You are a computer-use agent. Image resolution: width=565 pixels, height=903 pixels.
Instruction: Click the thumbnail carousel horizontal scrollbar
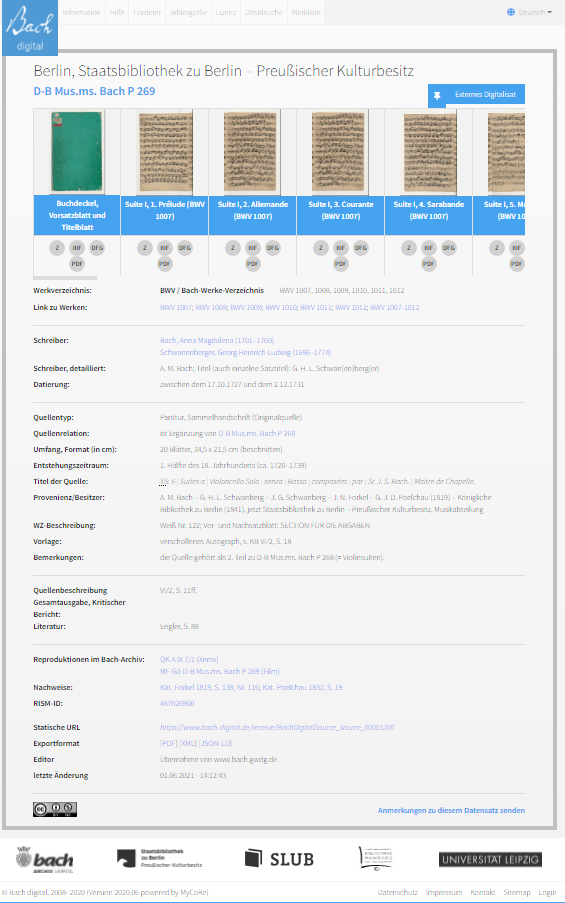point(65,278)
